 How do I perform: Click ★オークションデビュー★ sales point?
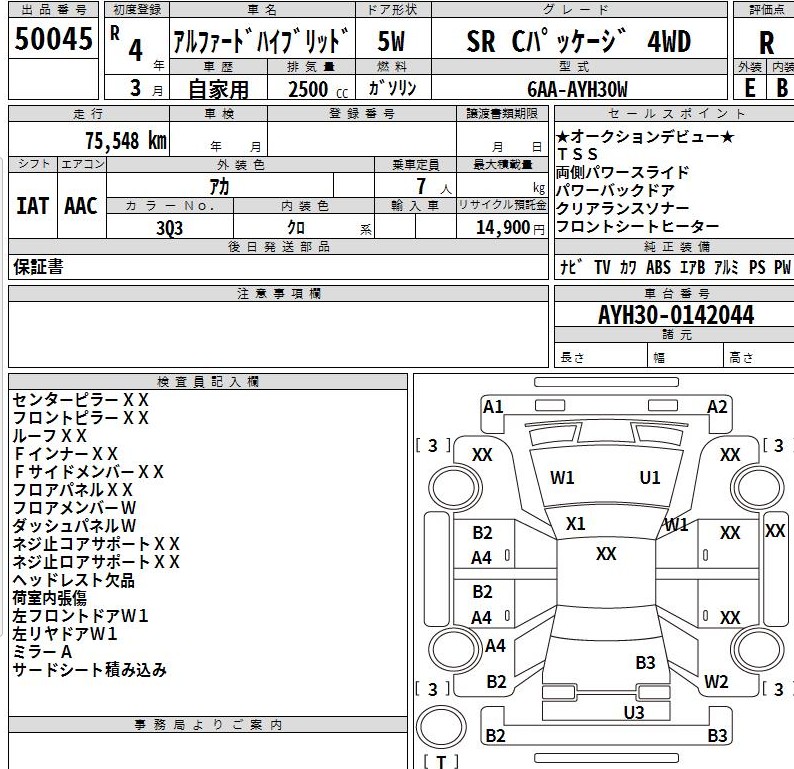point(645,137)
